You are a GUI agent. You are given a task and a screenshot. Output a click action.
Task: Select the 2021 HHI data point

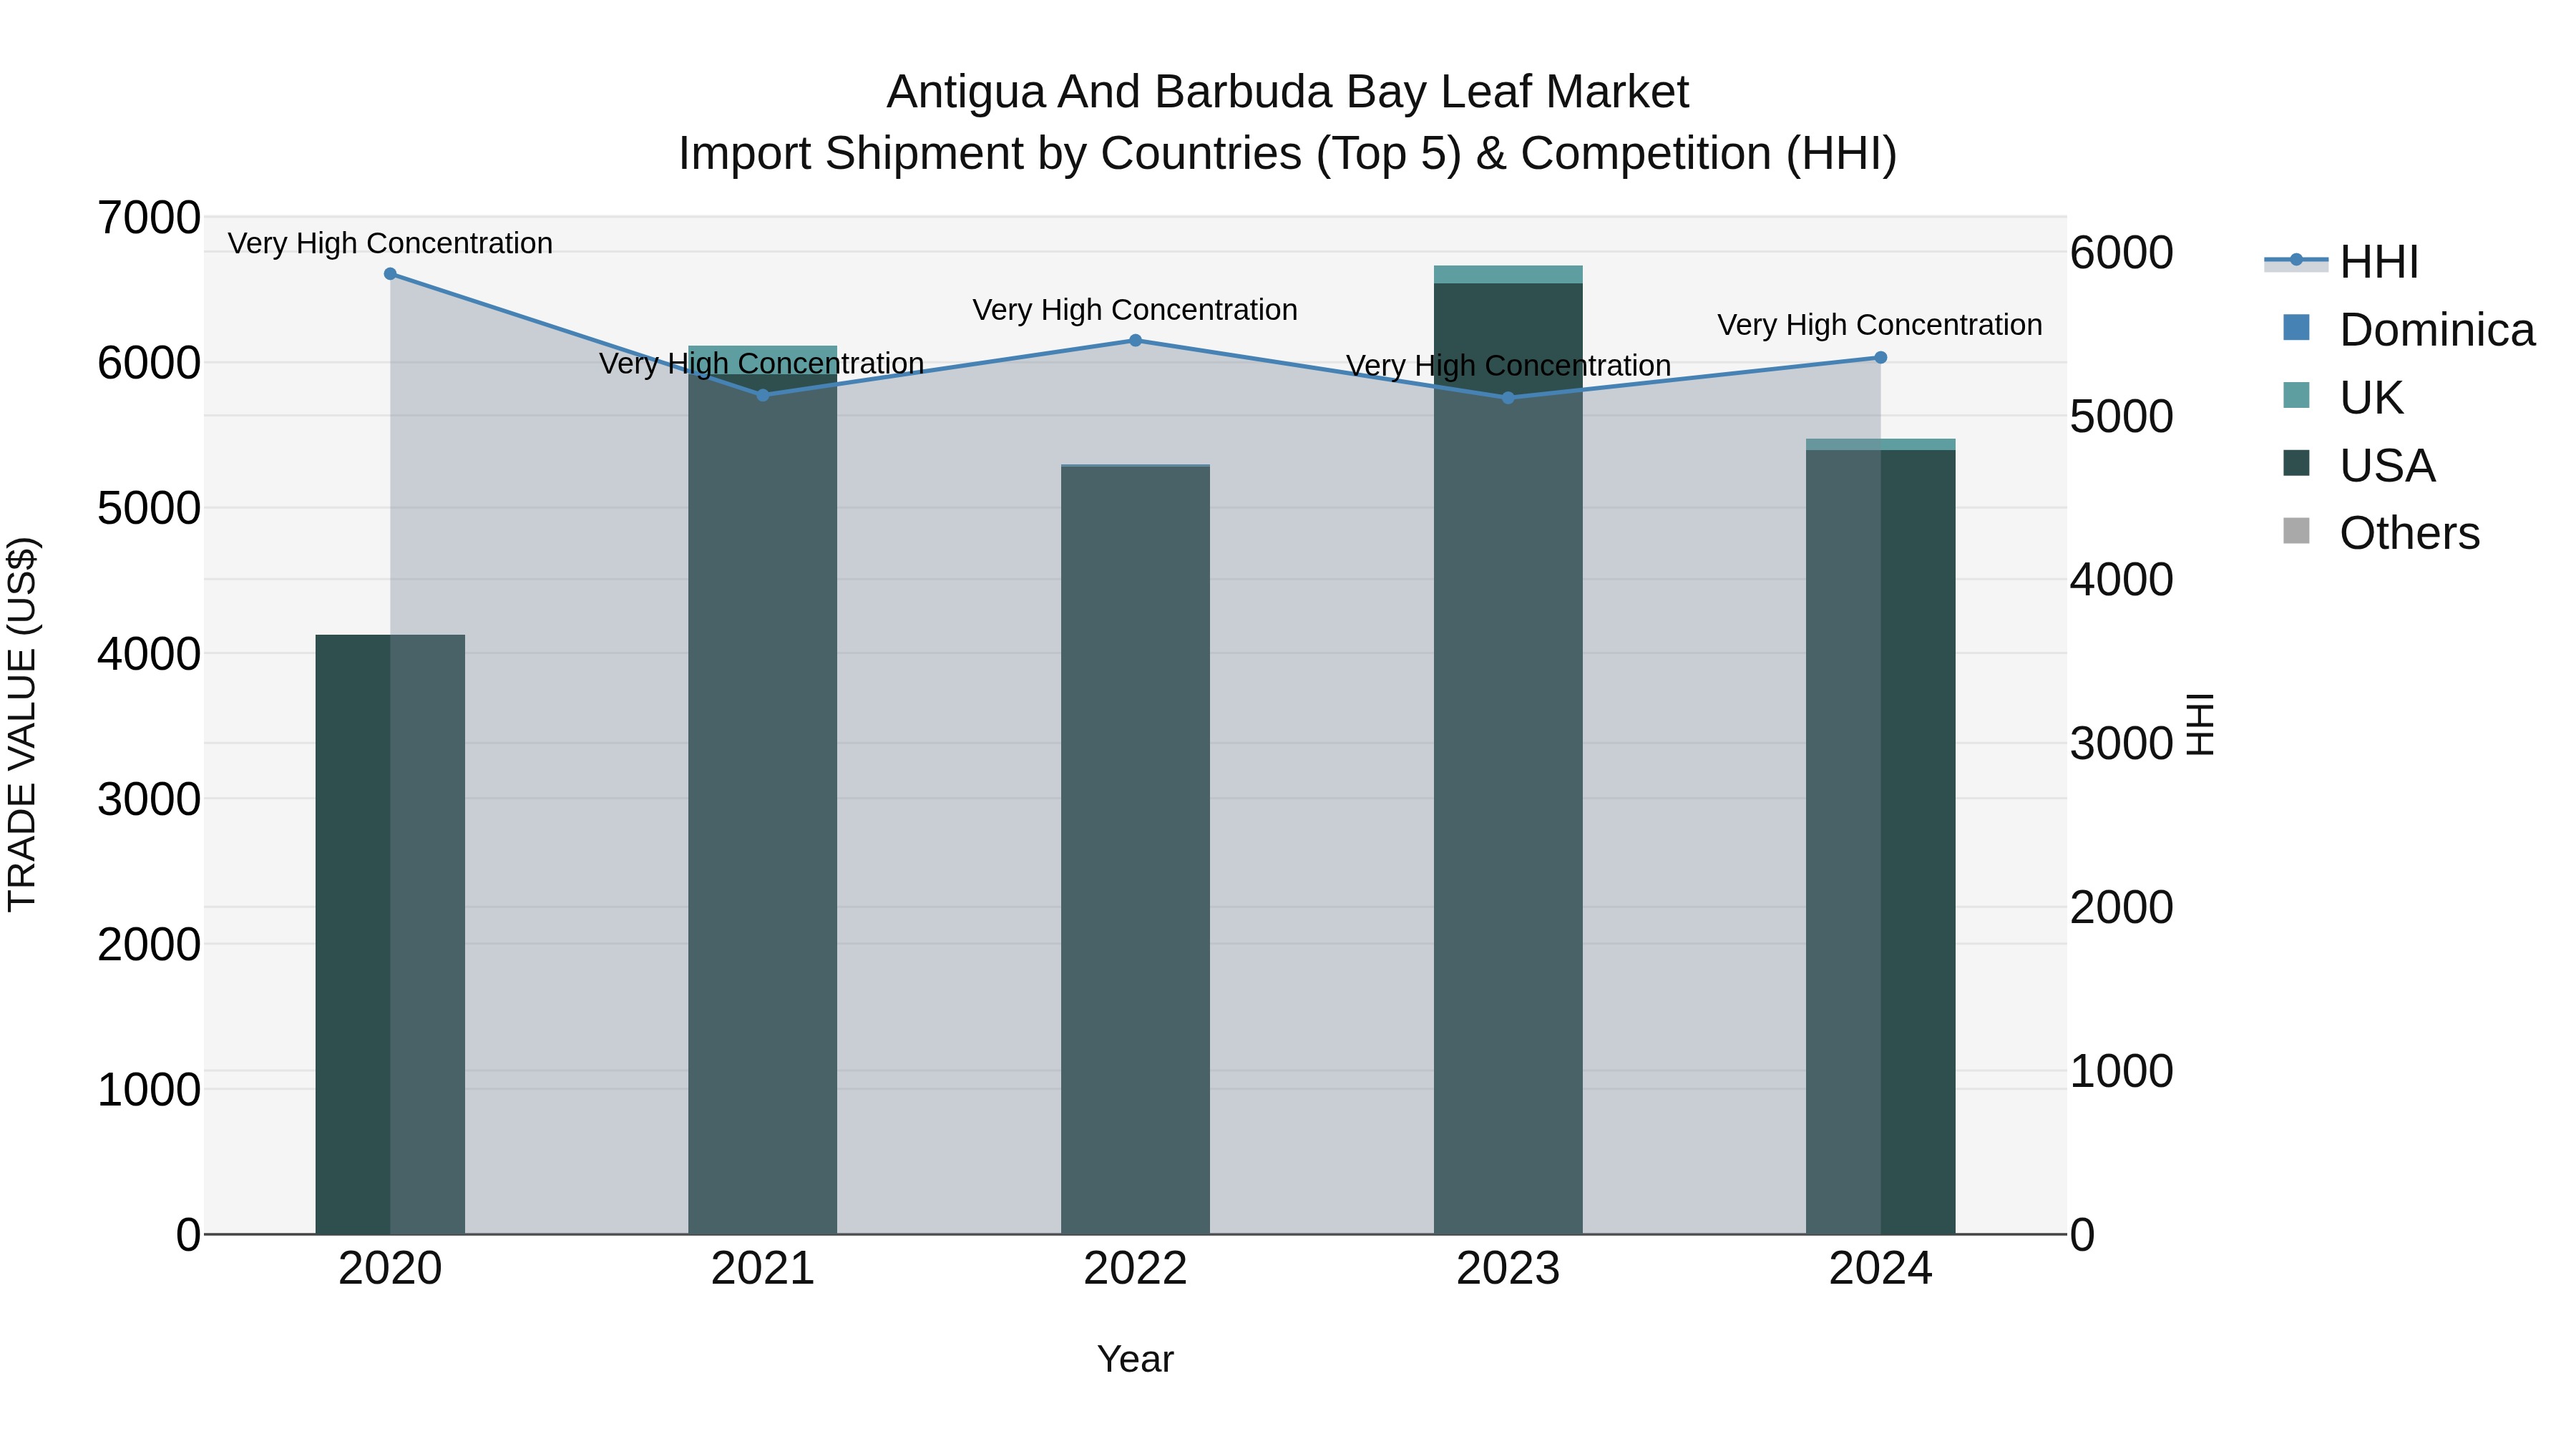pos(763,396)
